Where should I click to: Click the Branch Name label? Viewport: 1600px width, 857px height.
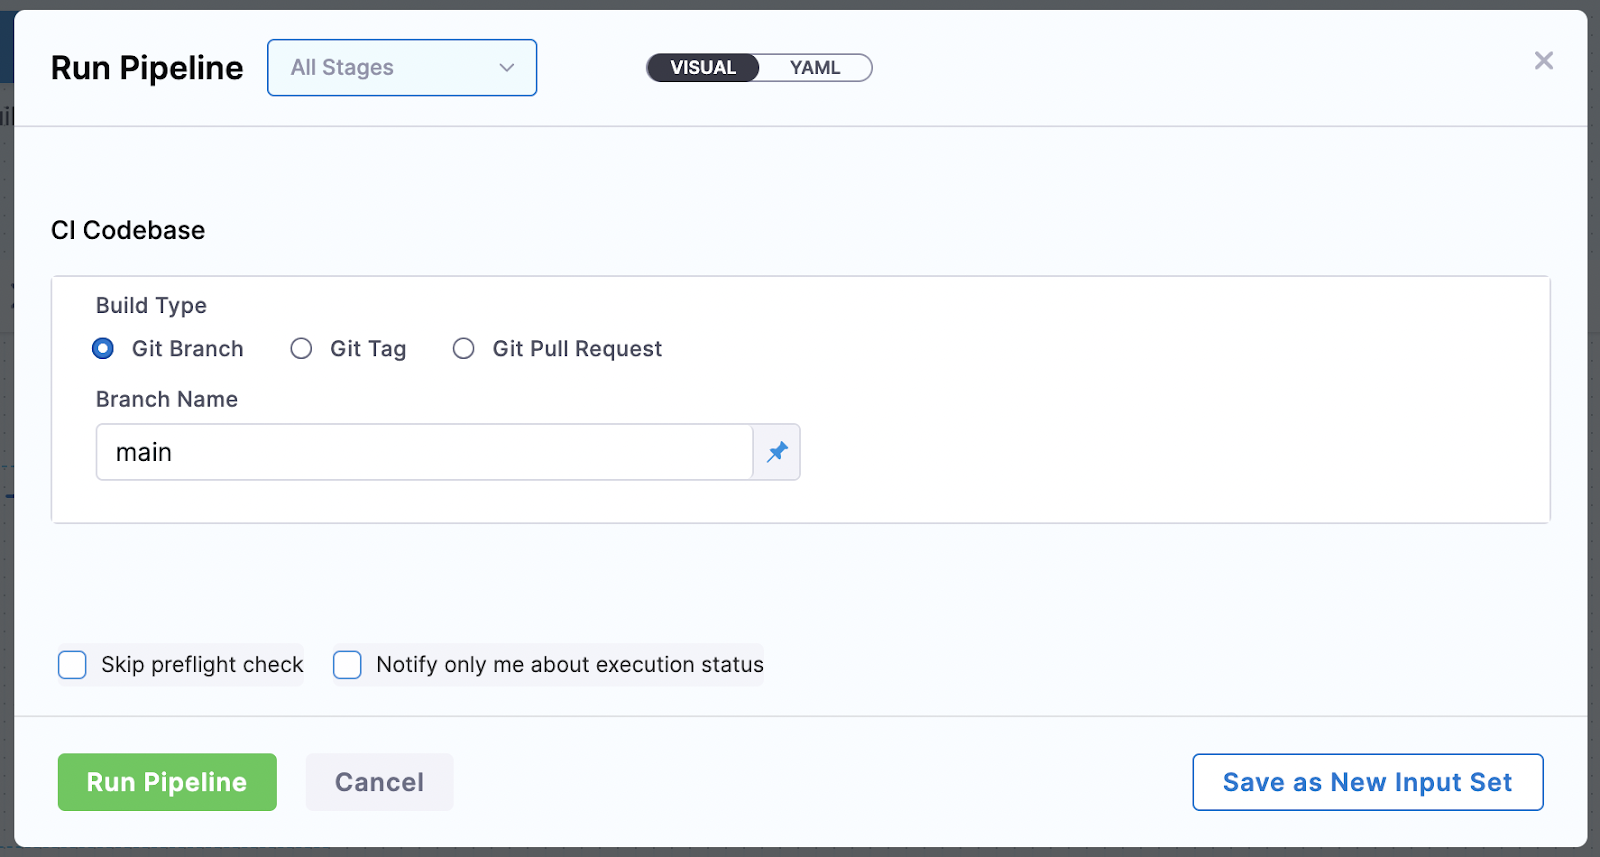167,399
